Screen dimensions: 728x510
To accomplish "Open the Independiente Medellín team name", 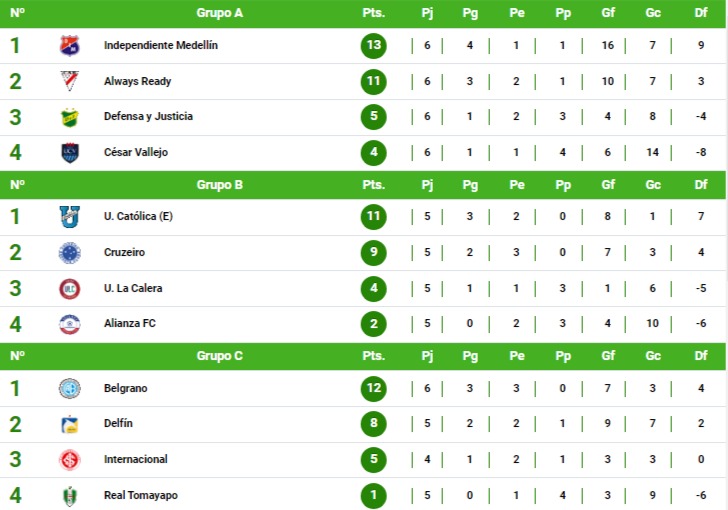I will [x=161, y=46].
